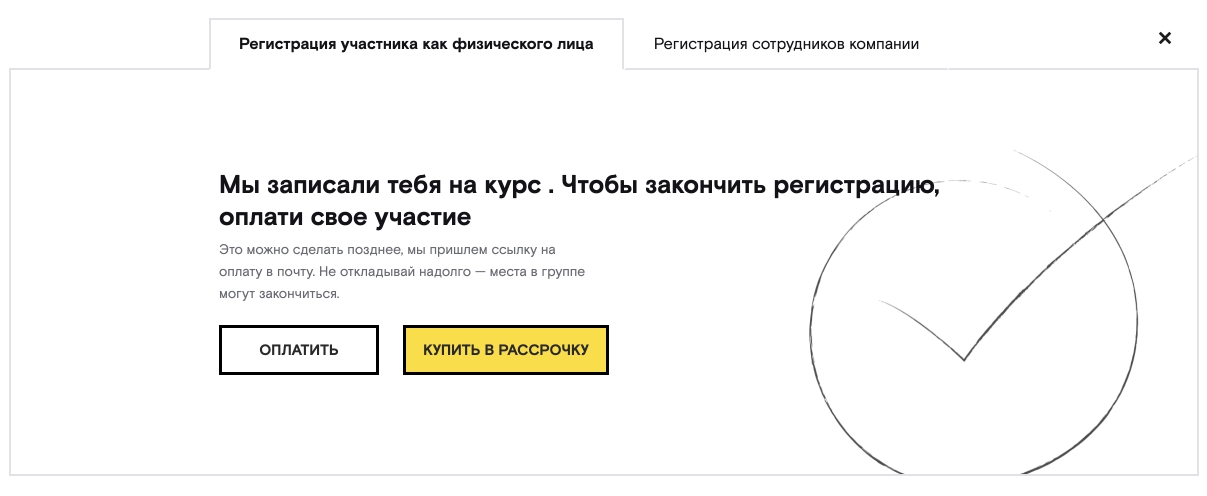The image size is (1207, 496).
Task: Click heading words "Чтобы закончить регистрацию"
Action: pyautogui.click(x=750, y=187)
